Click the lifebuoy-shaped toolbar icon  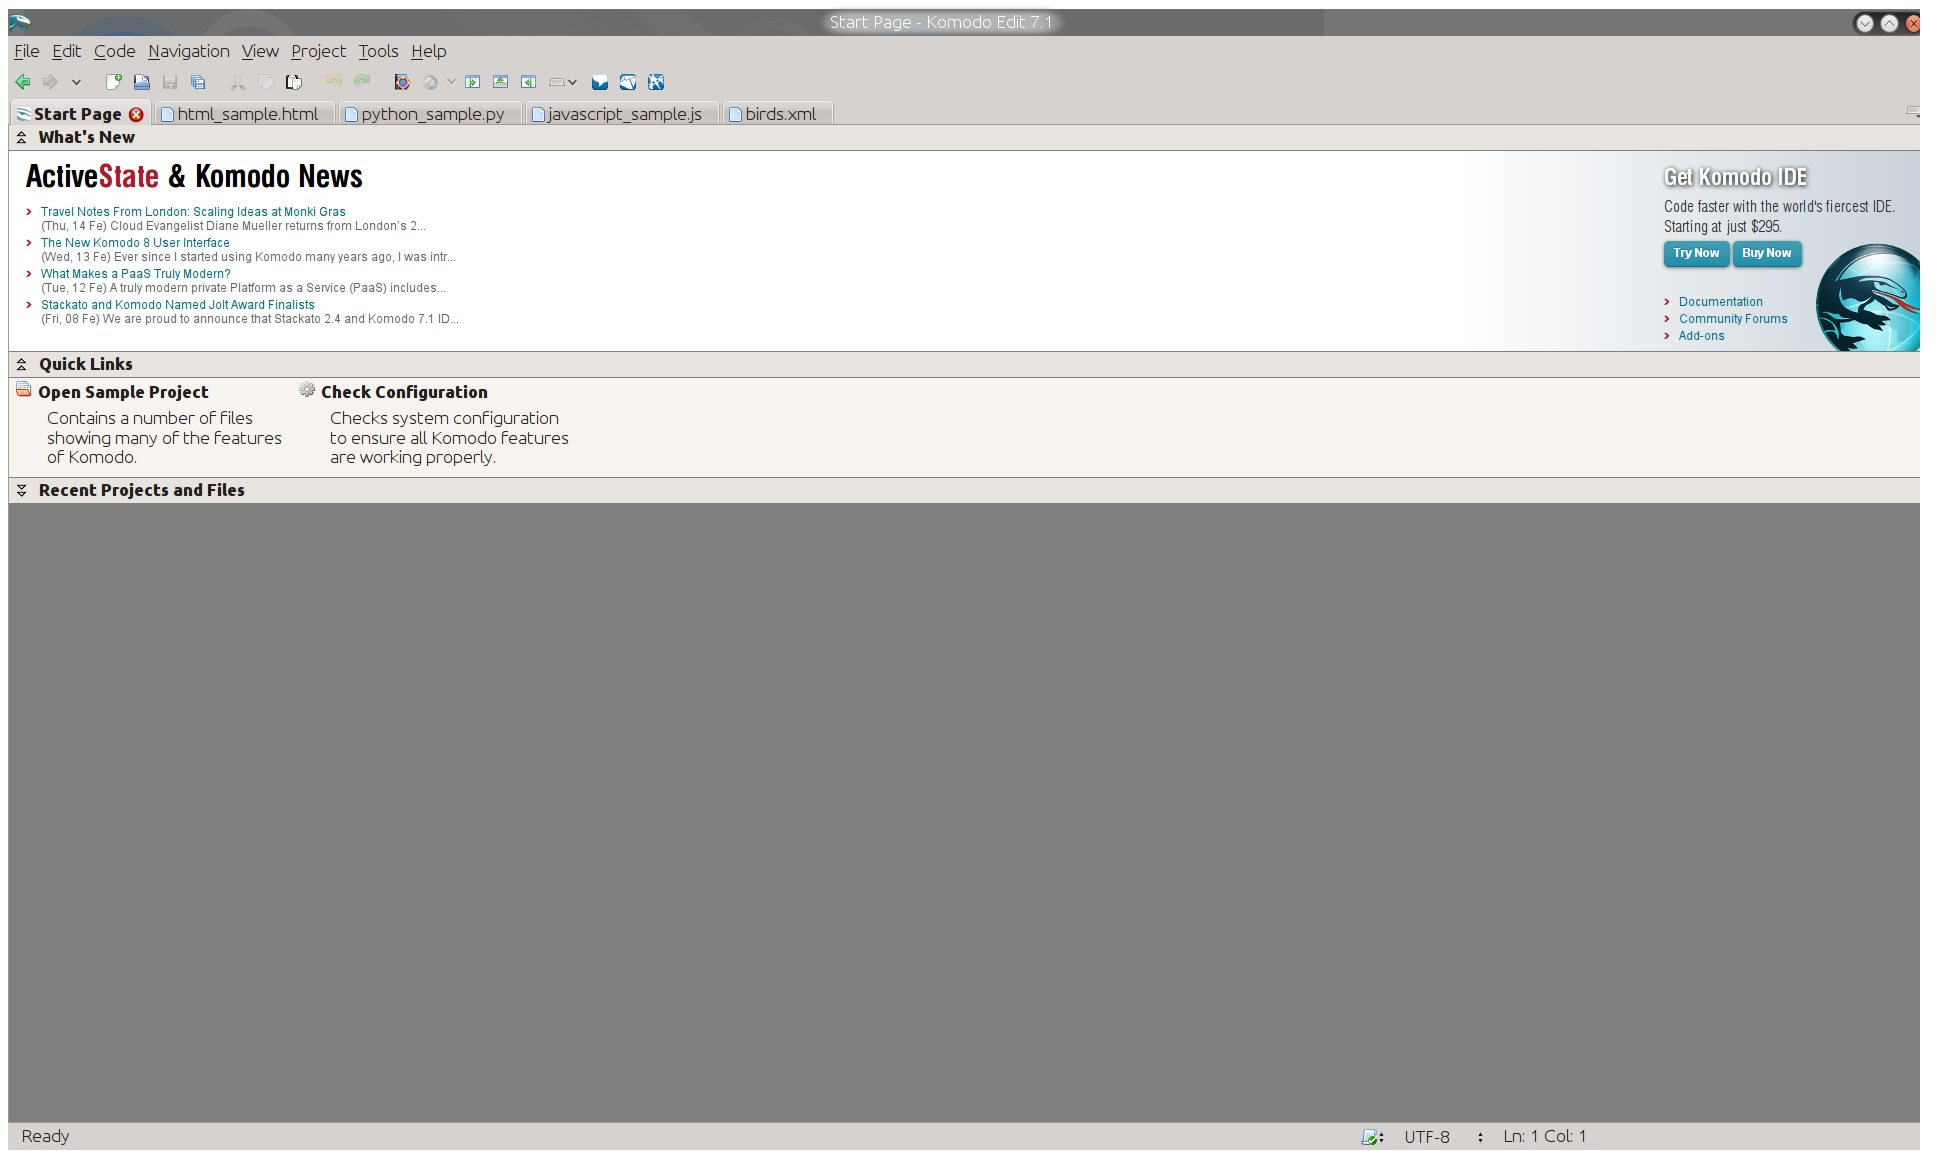[x=402, y=82]
